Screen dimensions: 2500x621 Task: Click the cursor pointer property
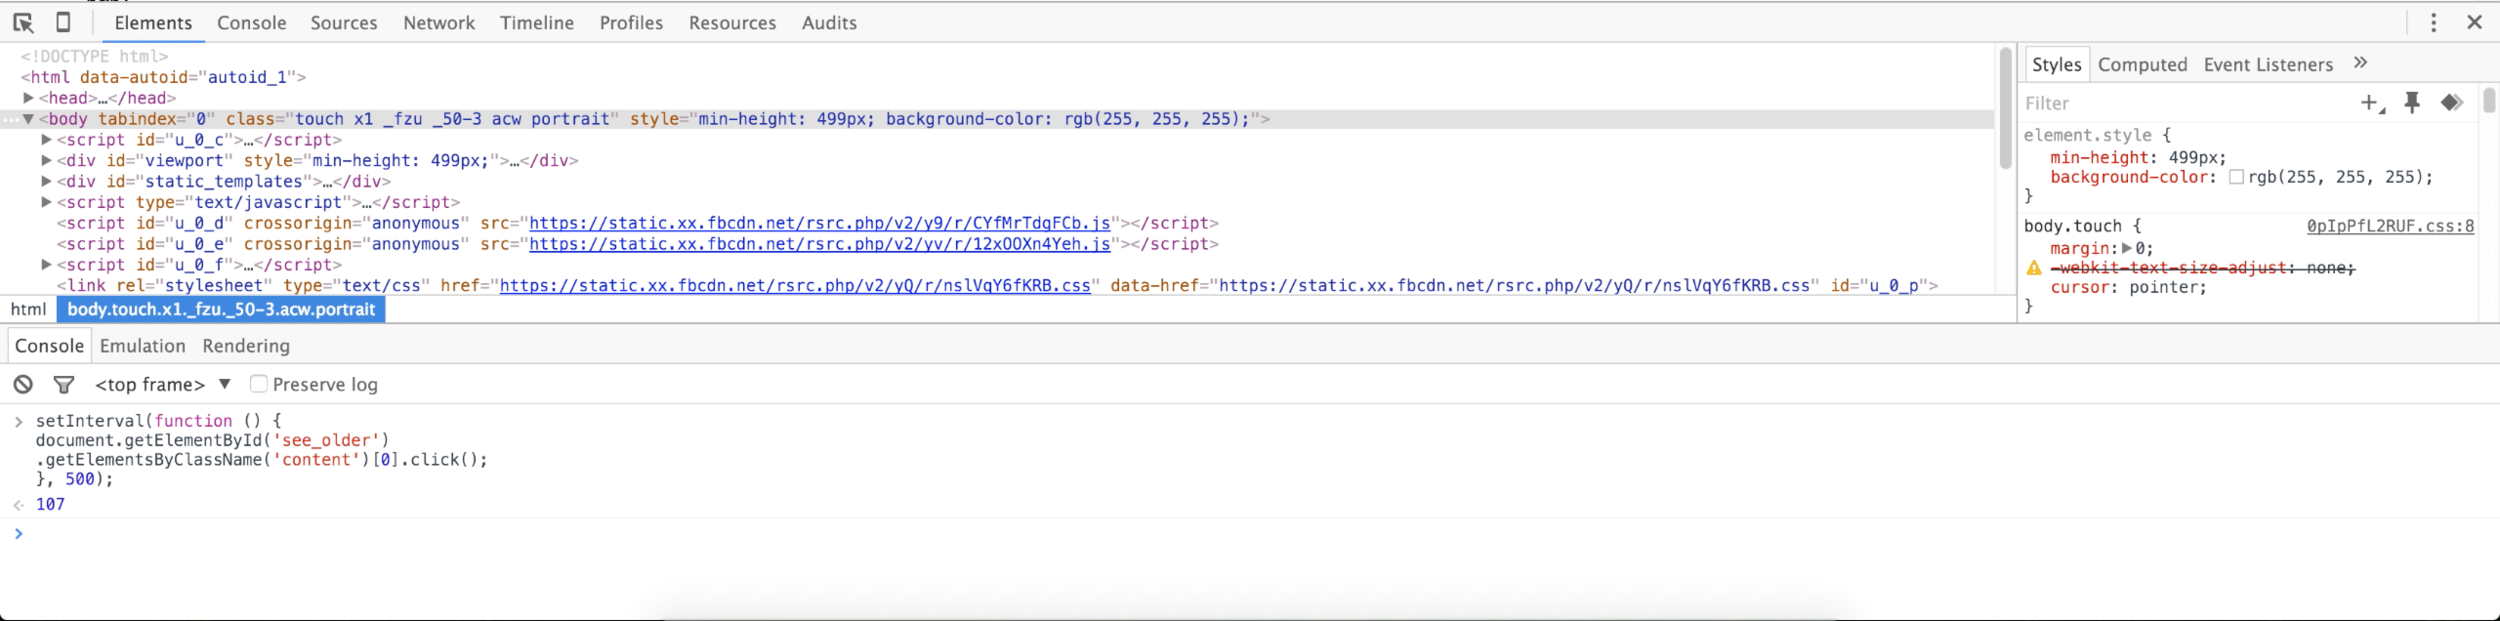pos(2128,287)
